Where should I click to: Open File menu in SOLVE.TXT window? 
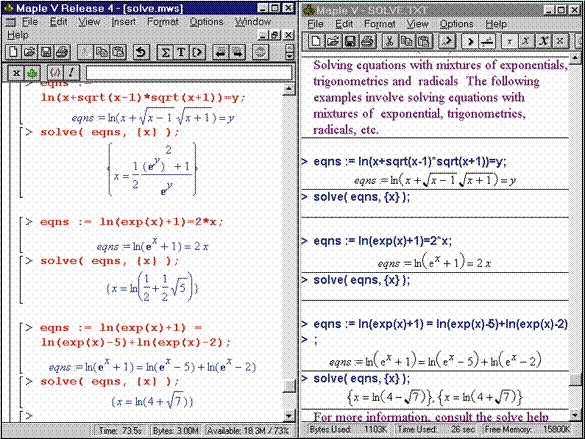click(315, 24)
